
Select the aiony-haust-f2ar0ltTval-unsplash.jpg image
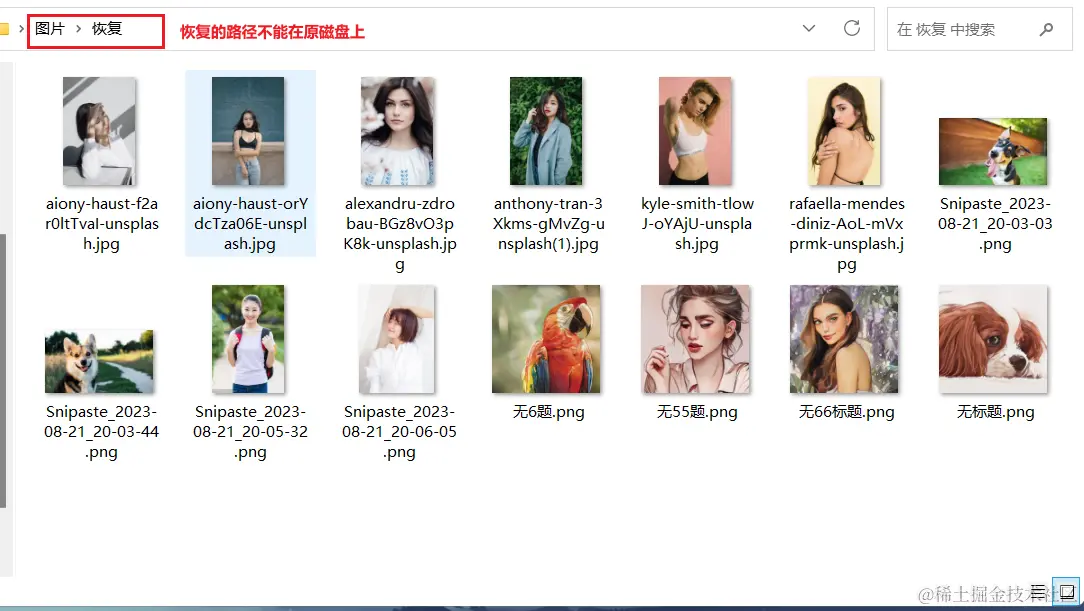(x=100, y=130)
